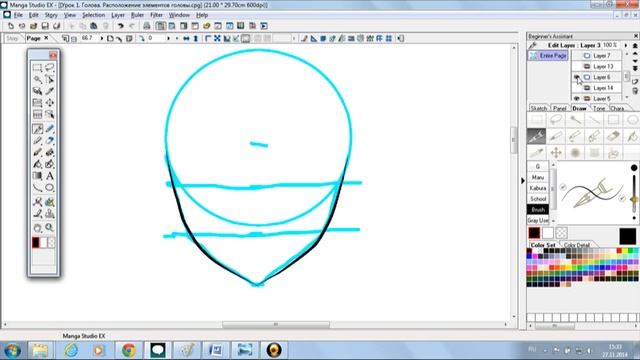This screenshot has height=360, width=640.
Task: Click the zoom value field showing 66.7
Action: [x=89, y=38]
